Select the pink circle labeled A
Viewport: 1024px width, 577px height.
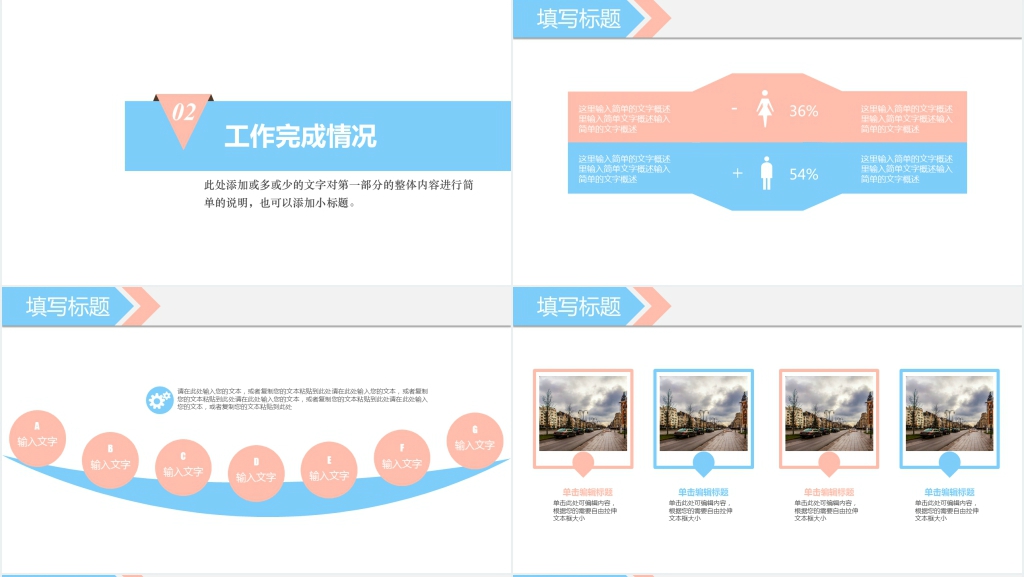point(38,437)
